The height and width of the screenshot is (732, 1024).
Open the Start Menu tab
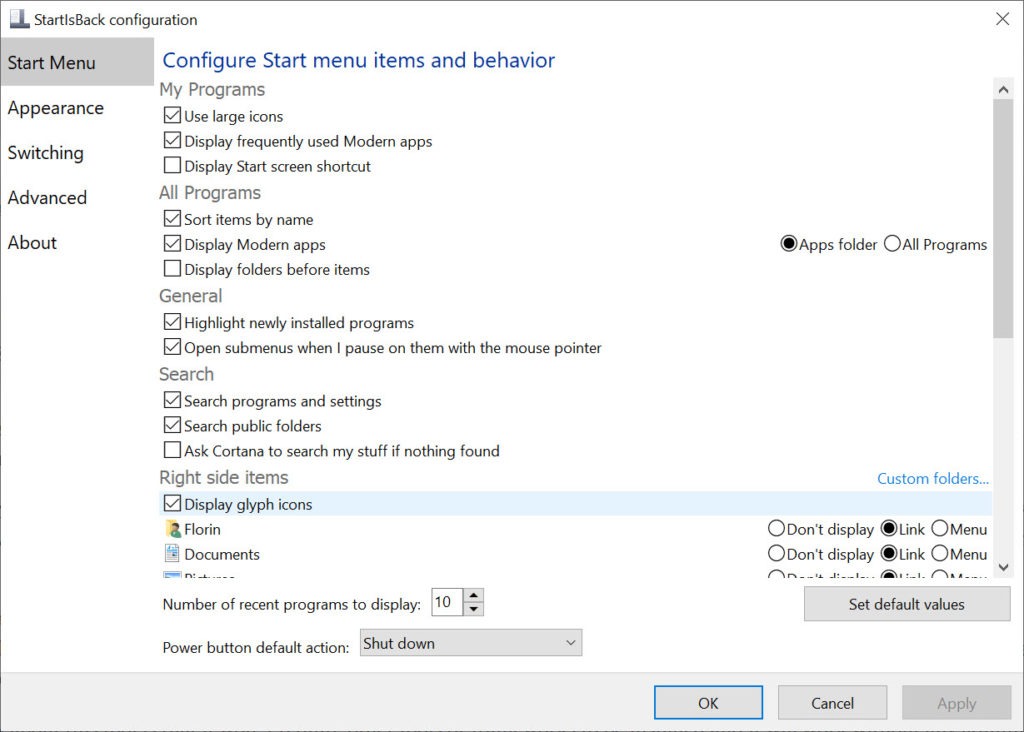click(77, 62)
